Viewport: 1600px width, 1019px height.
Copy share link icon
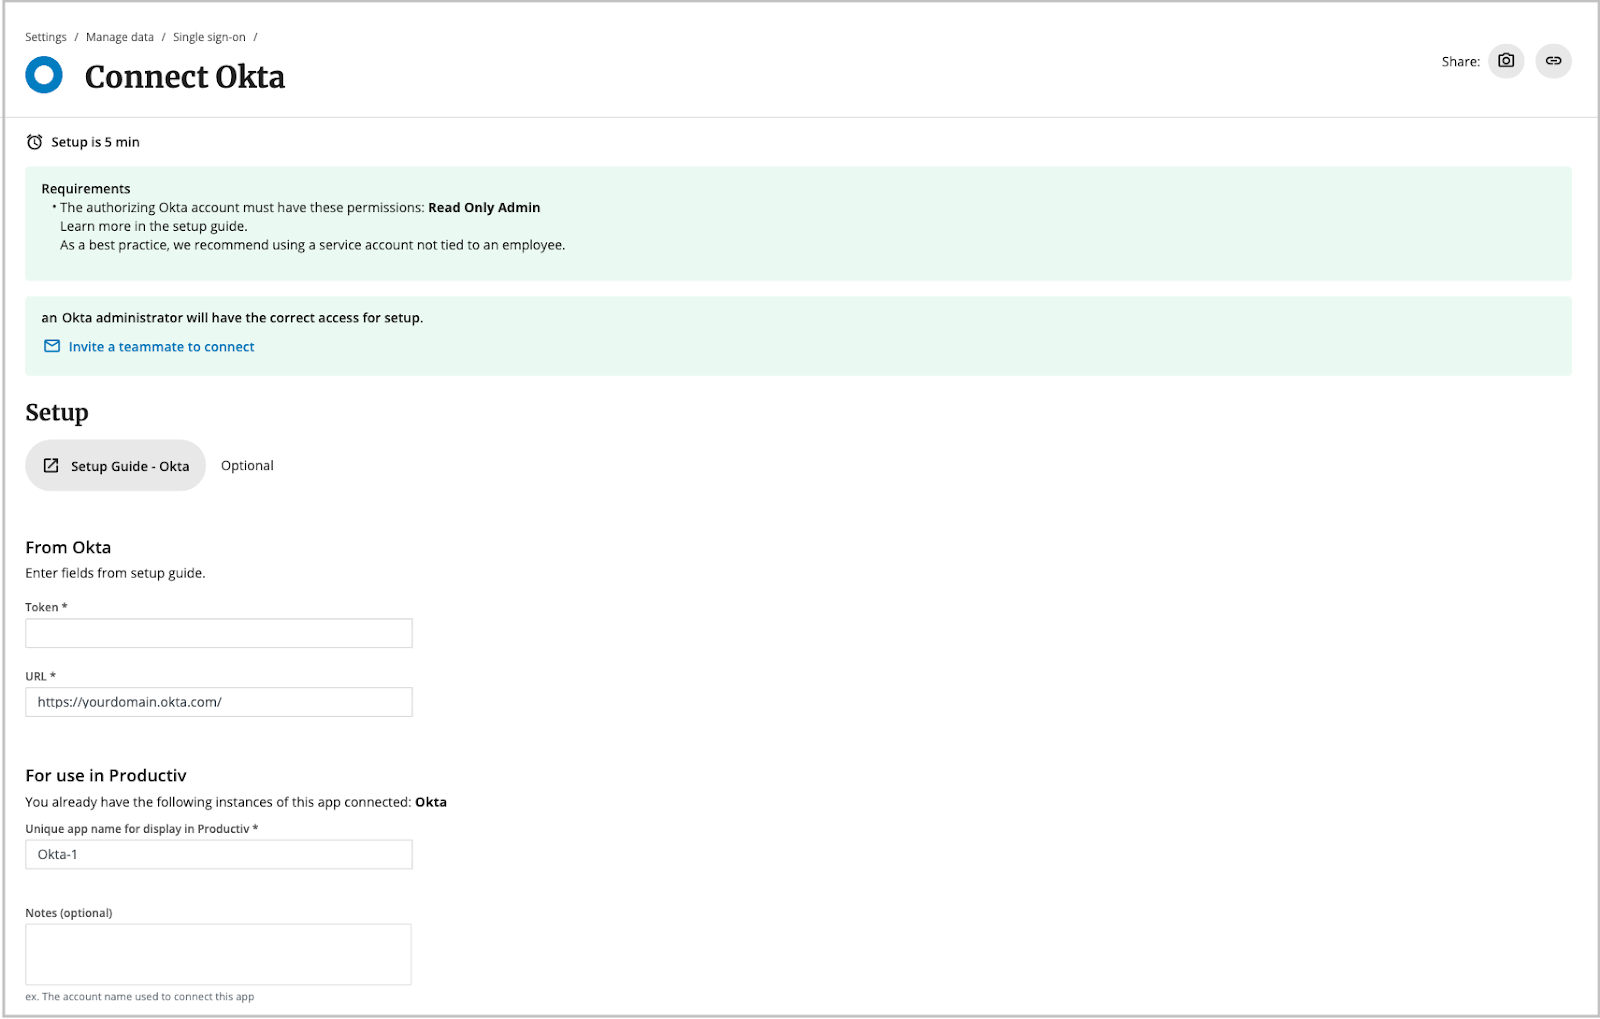1553,61
